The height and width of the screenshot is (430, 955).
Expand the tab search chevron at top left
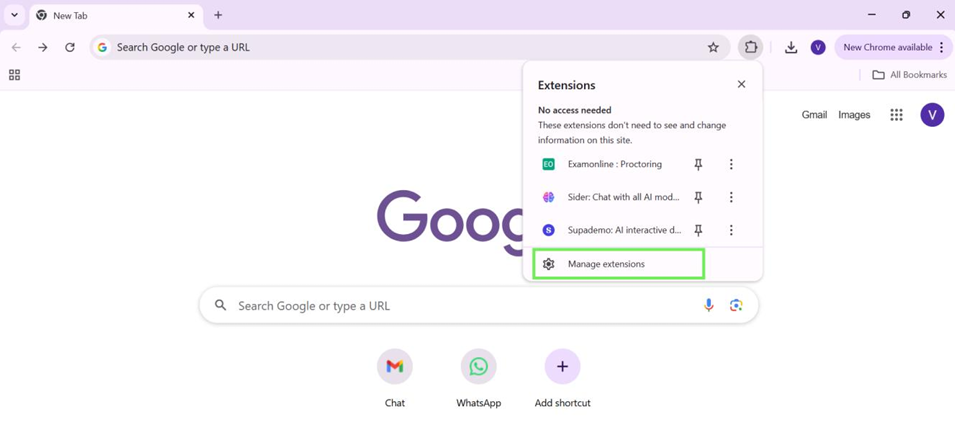[15, 15]
